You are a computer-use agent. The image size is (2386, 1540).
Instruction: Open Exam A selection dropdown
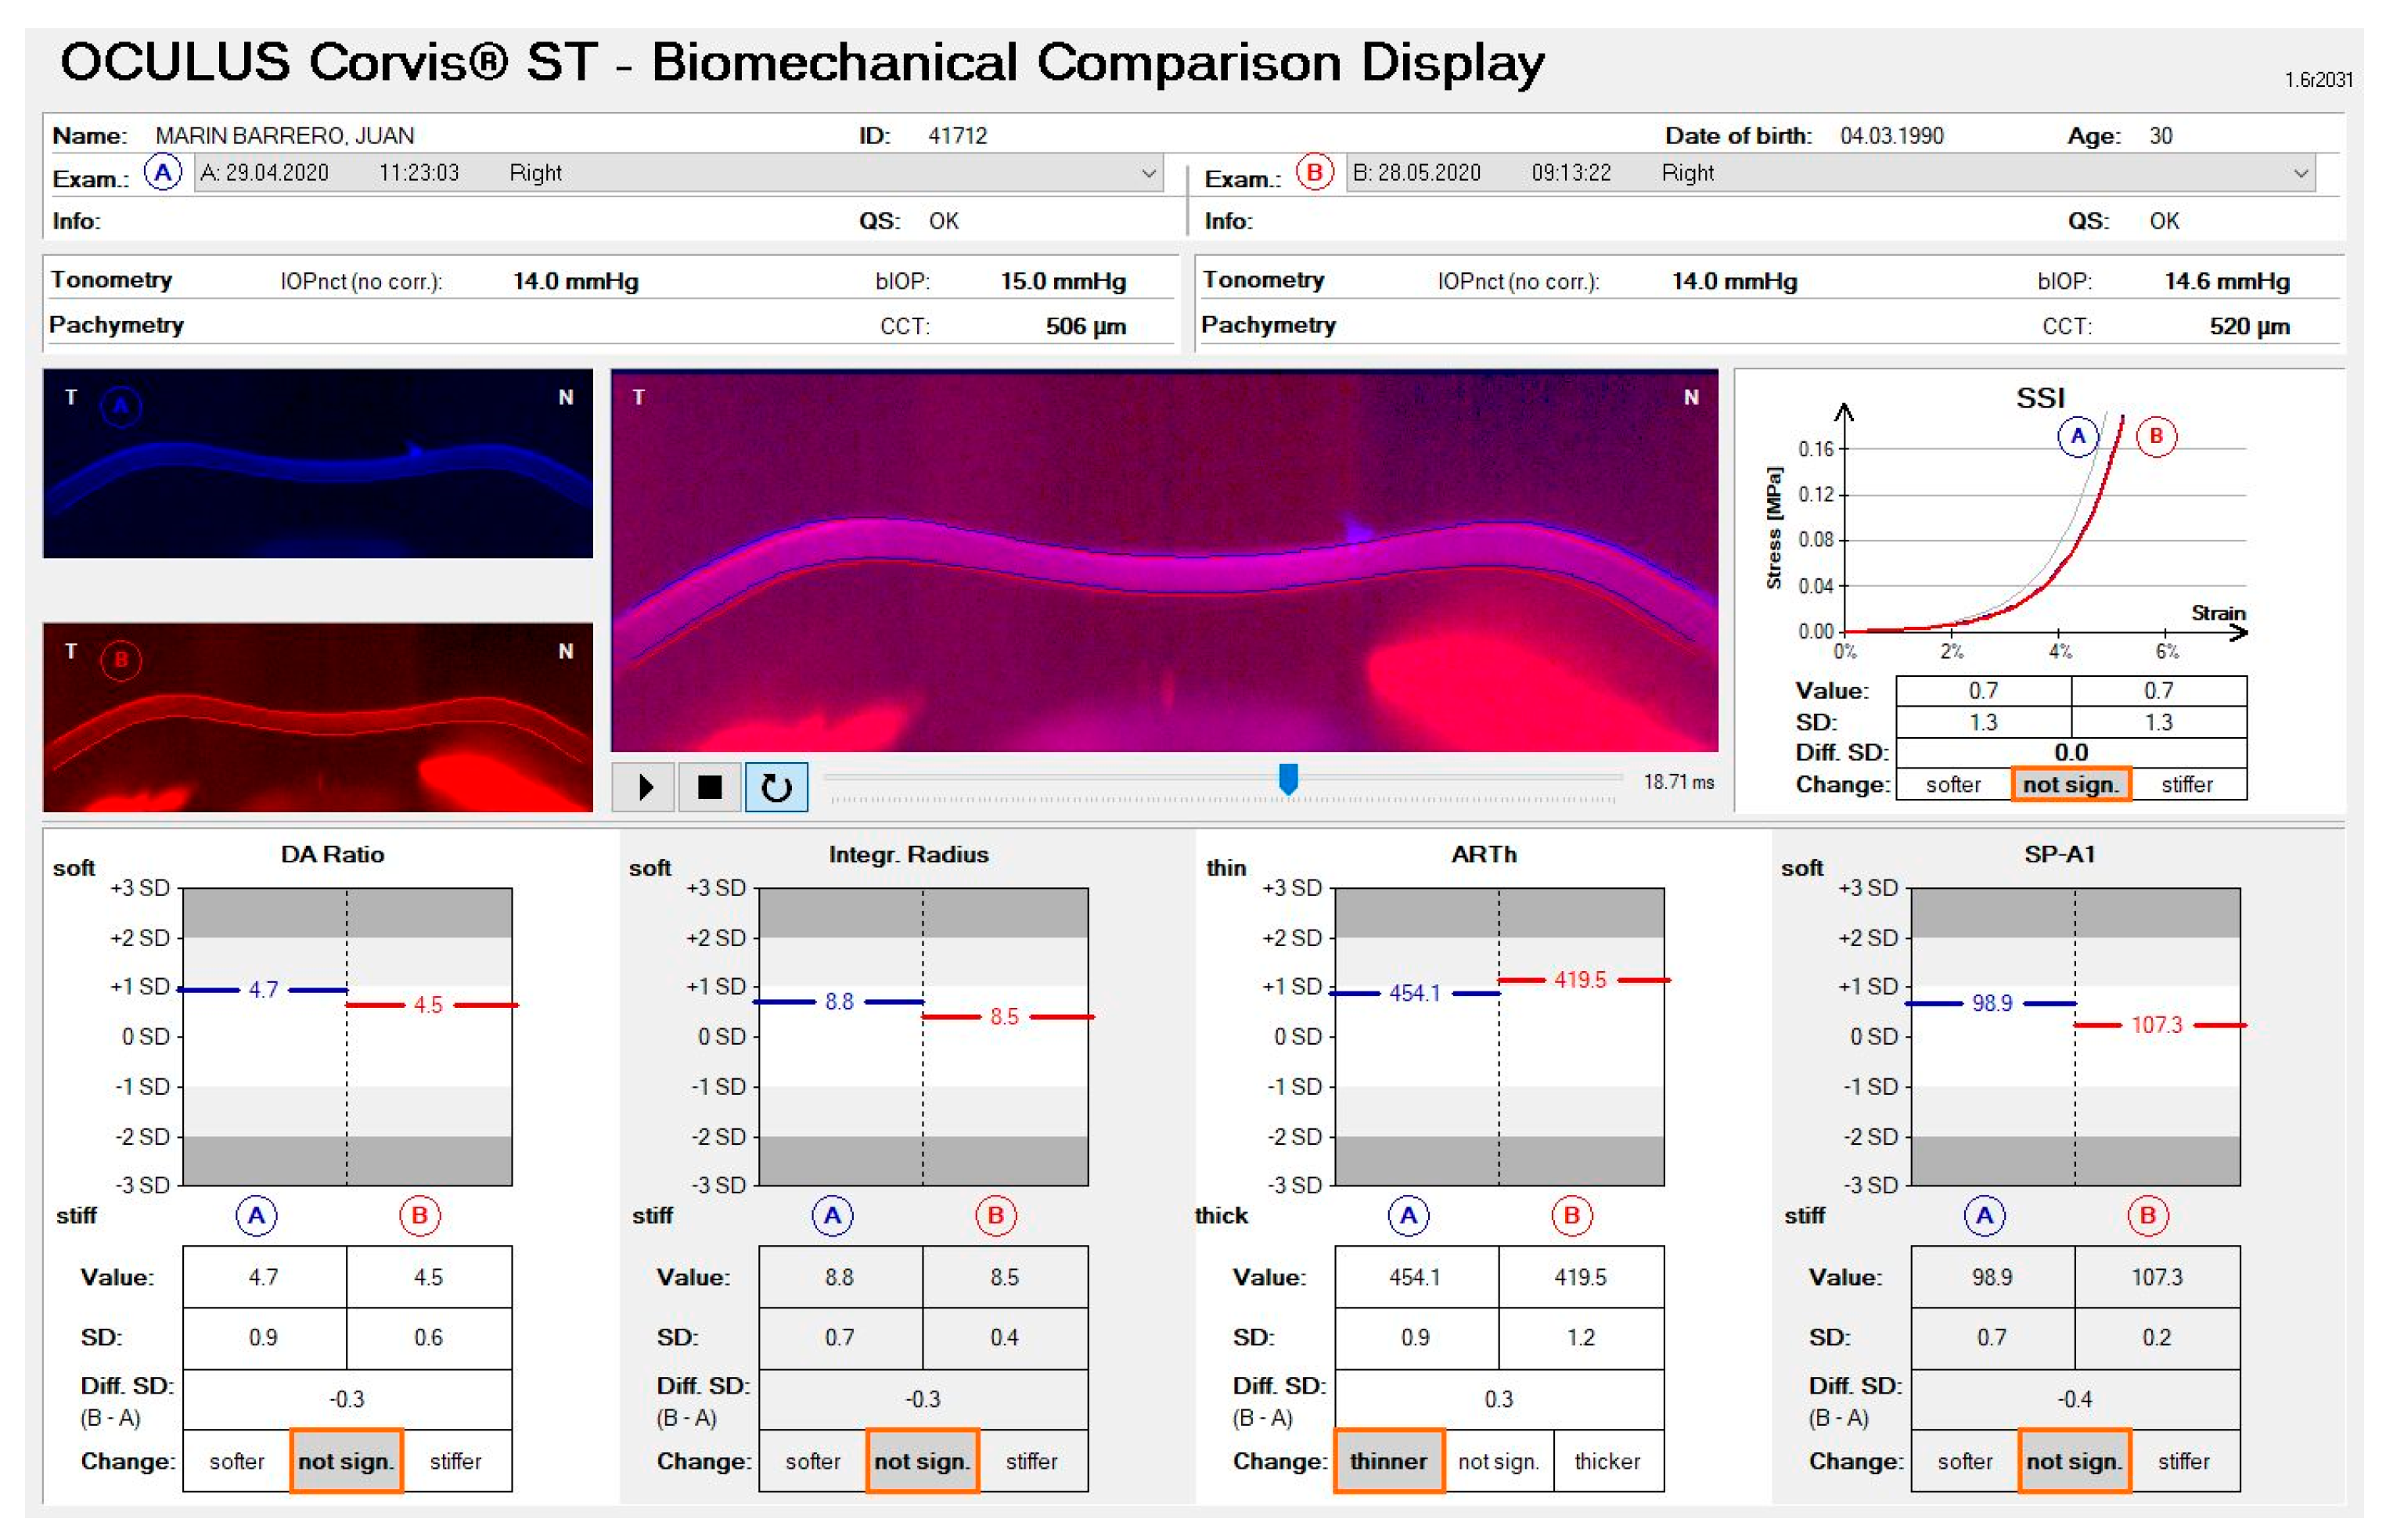pyautogui.click(x=1149, y=173)
